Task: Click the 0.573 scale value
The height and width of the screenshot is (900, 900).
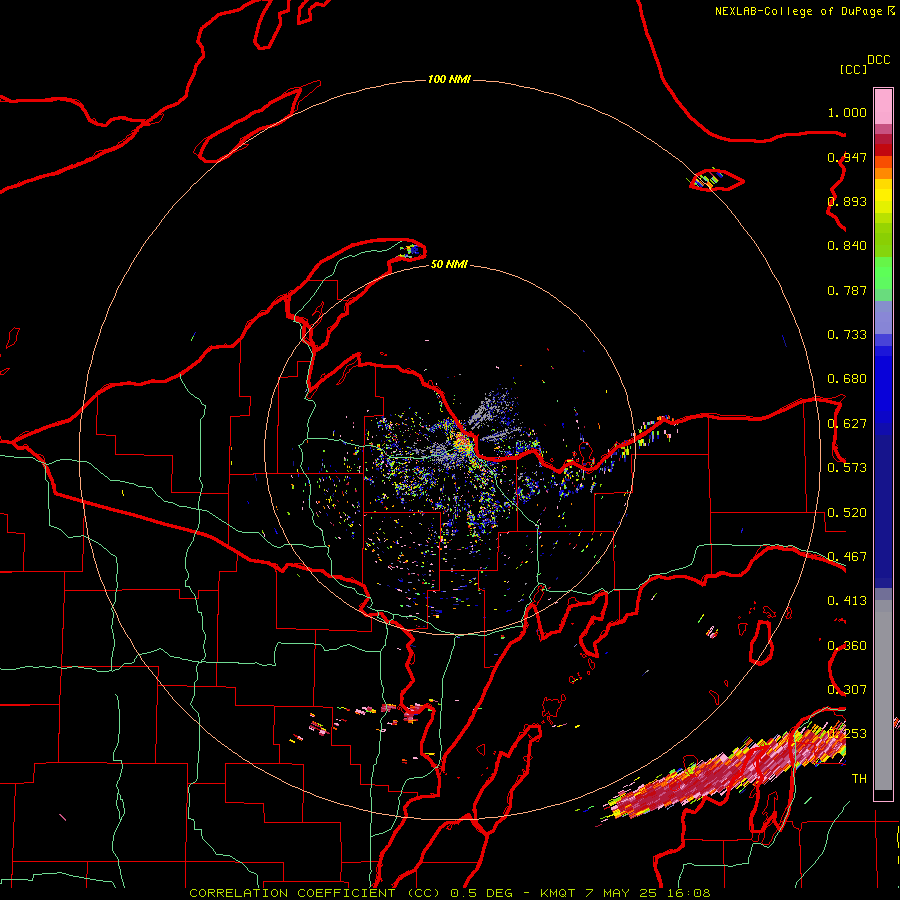Action: click(x=847, y=468)
